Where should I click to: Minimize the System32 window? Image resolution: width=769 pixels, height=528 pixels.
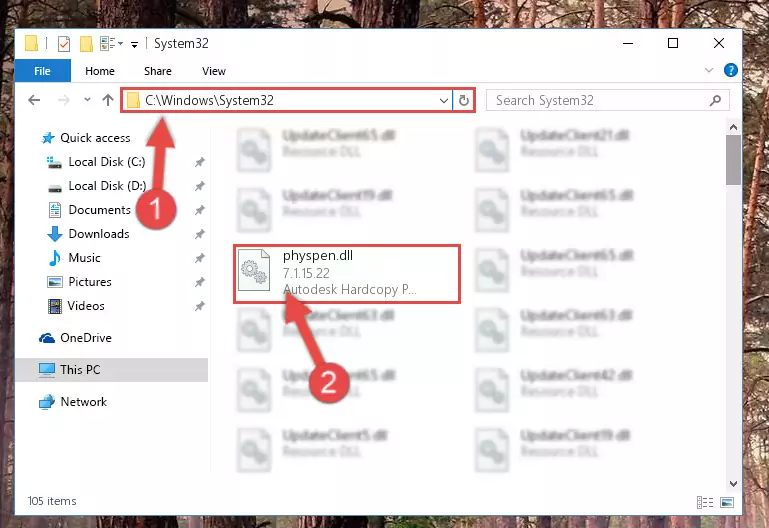pyautogui.click(x=628, y=43)
